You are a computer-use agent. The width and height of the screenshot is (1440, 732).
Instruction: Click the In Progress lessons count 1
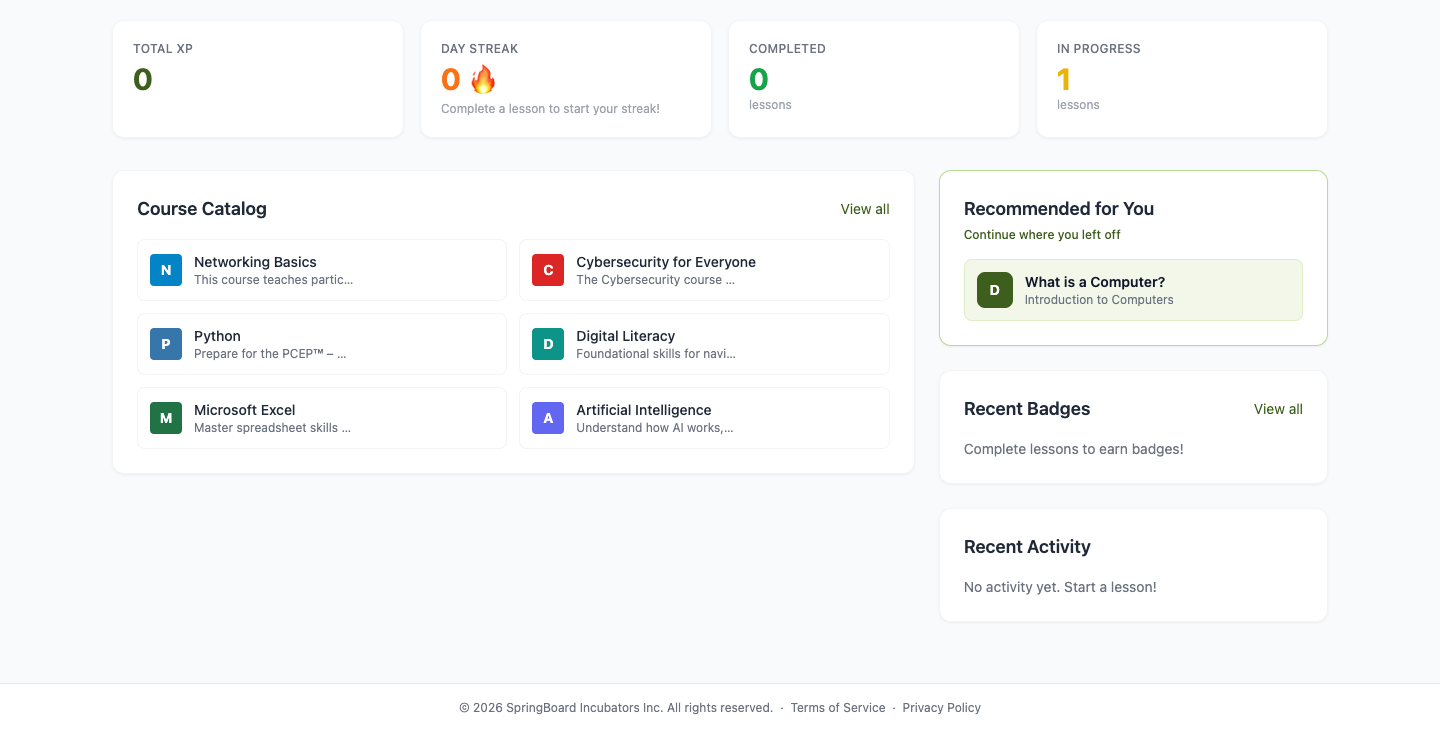coord(1064,80)
